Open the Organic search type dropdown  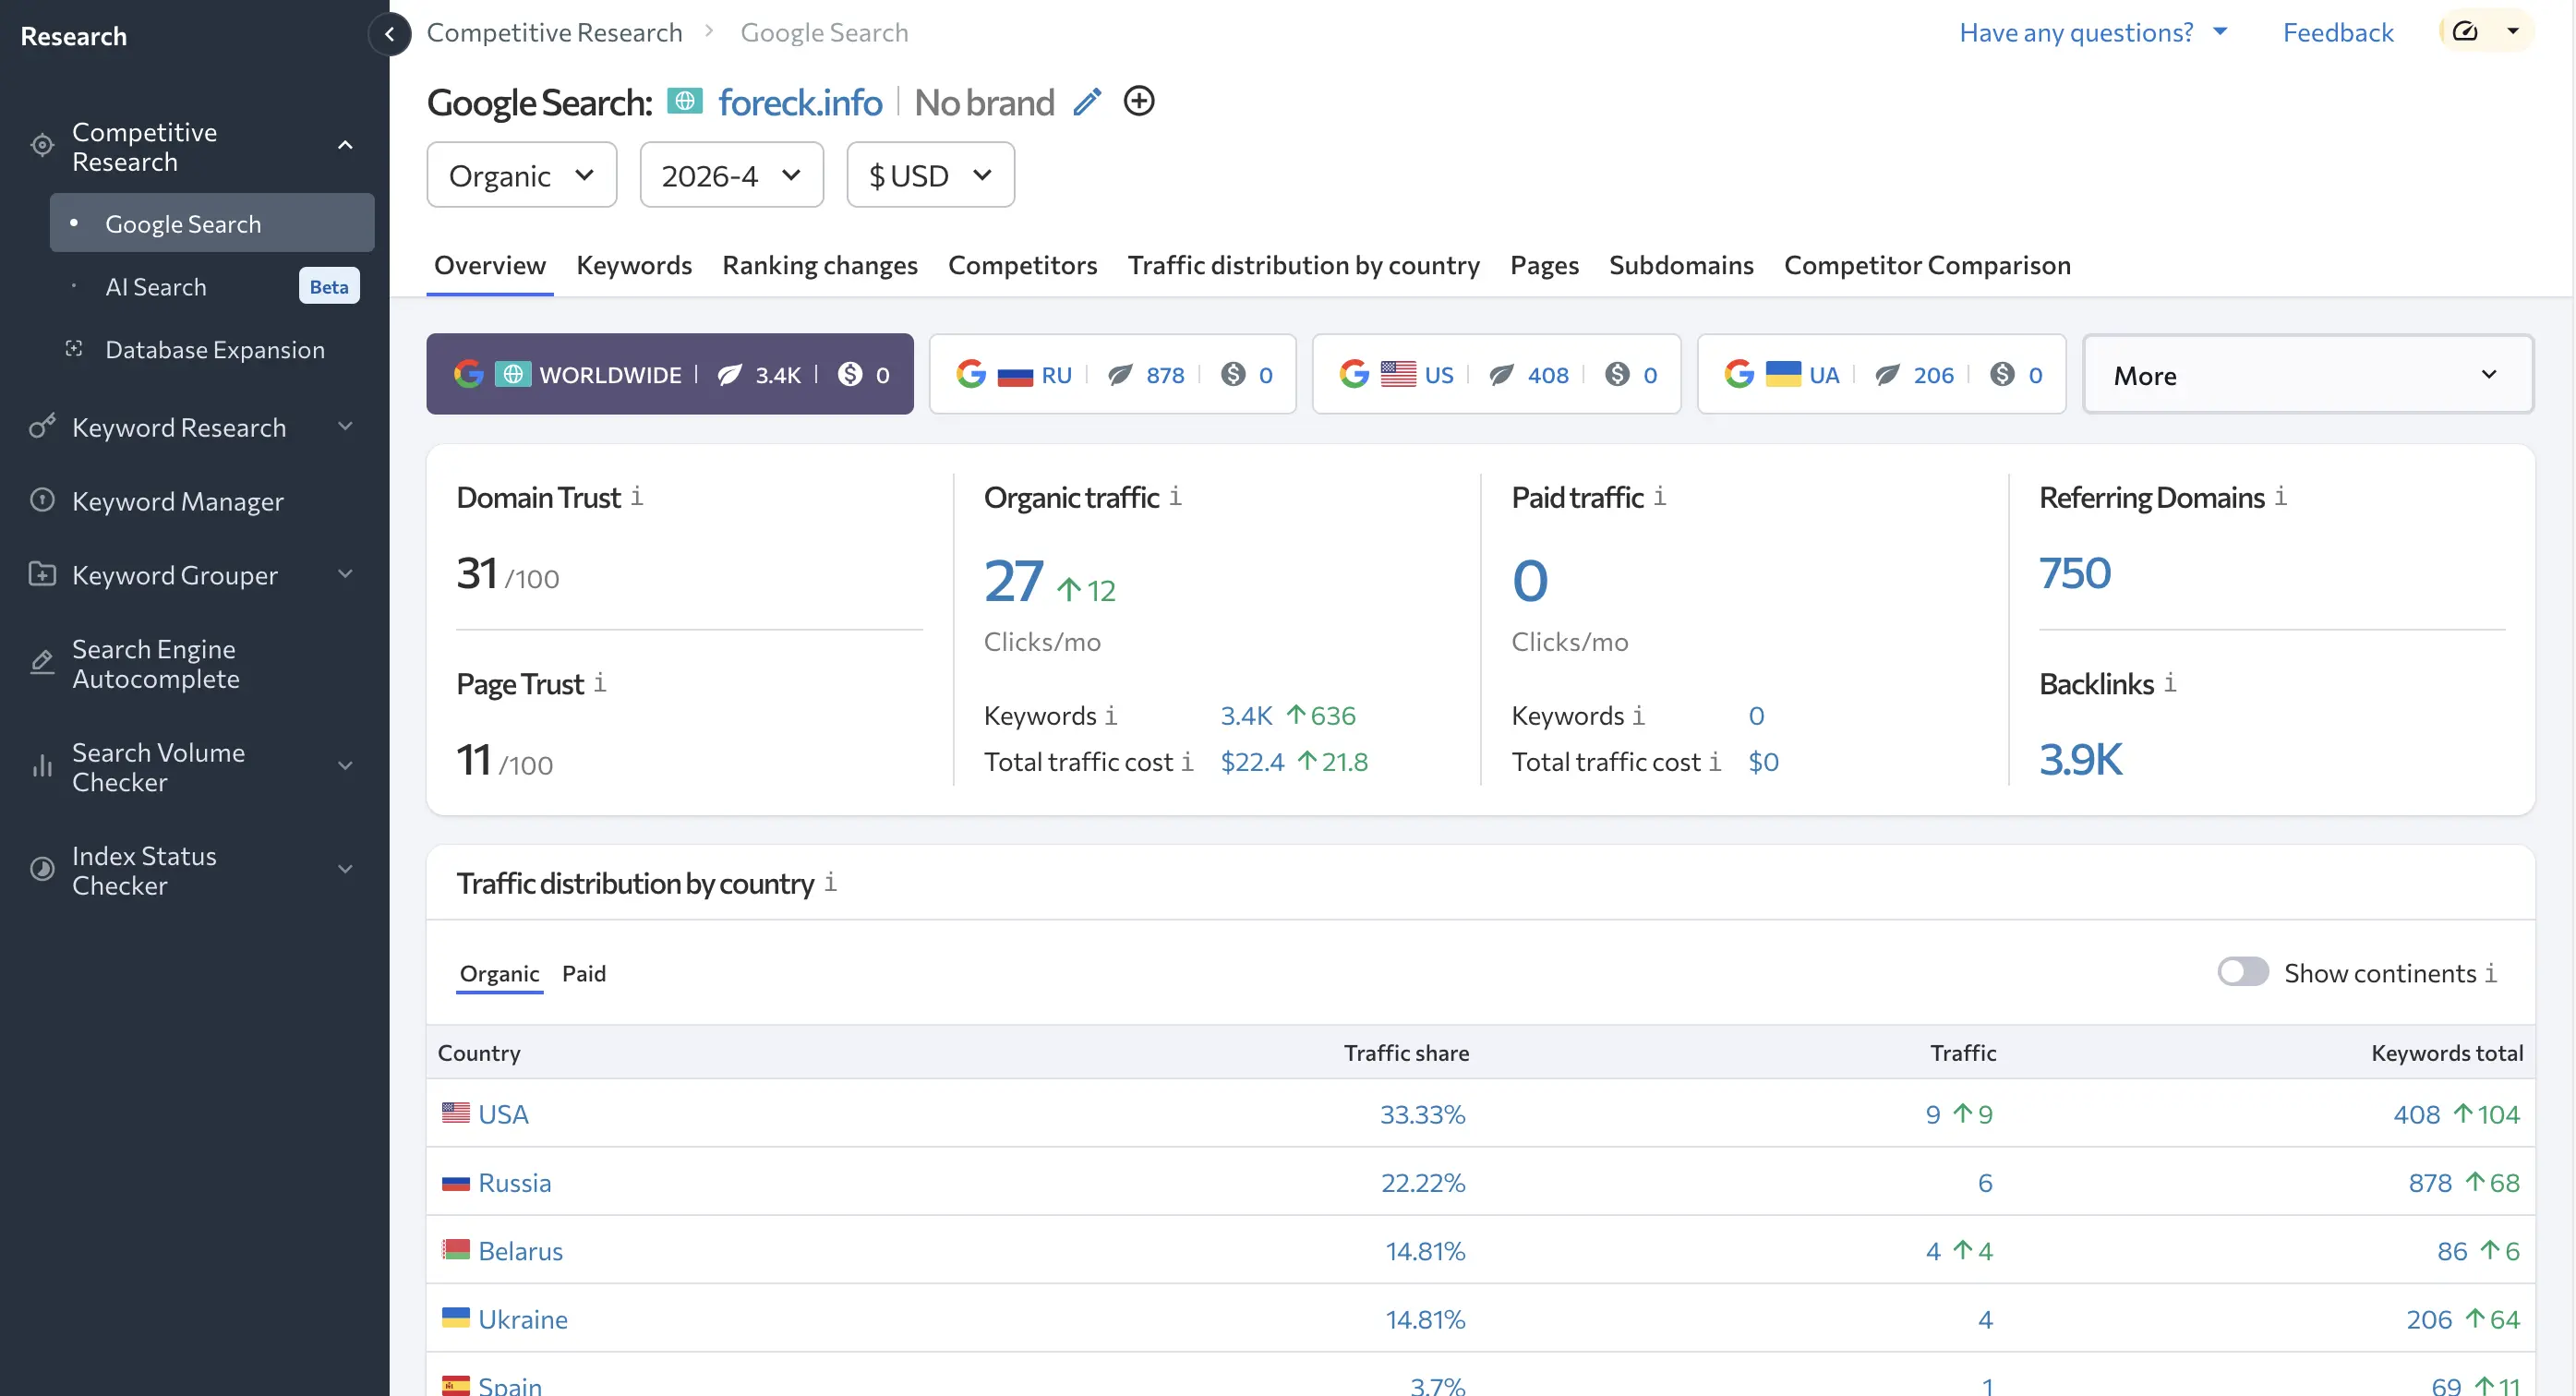pyautogui.click(x=522, y=175)
